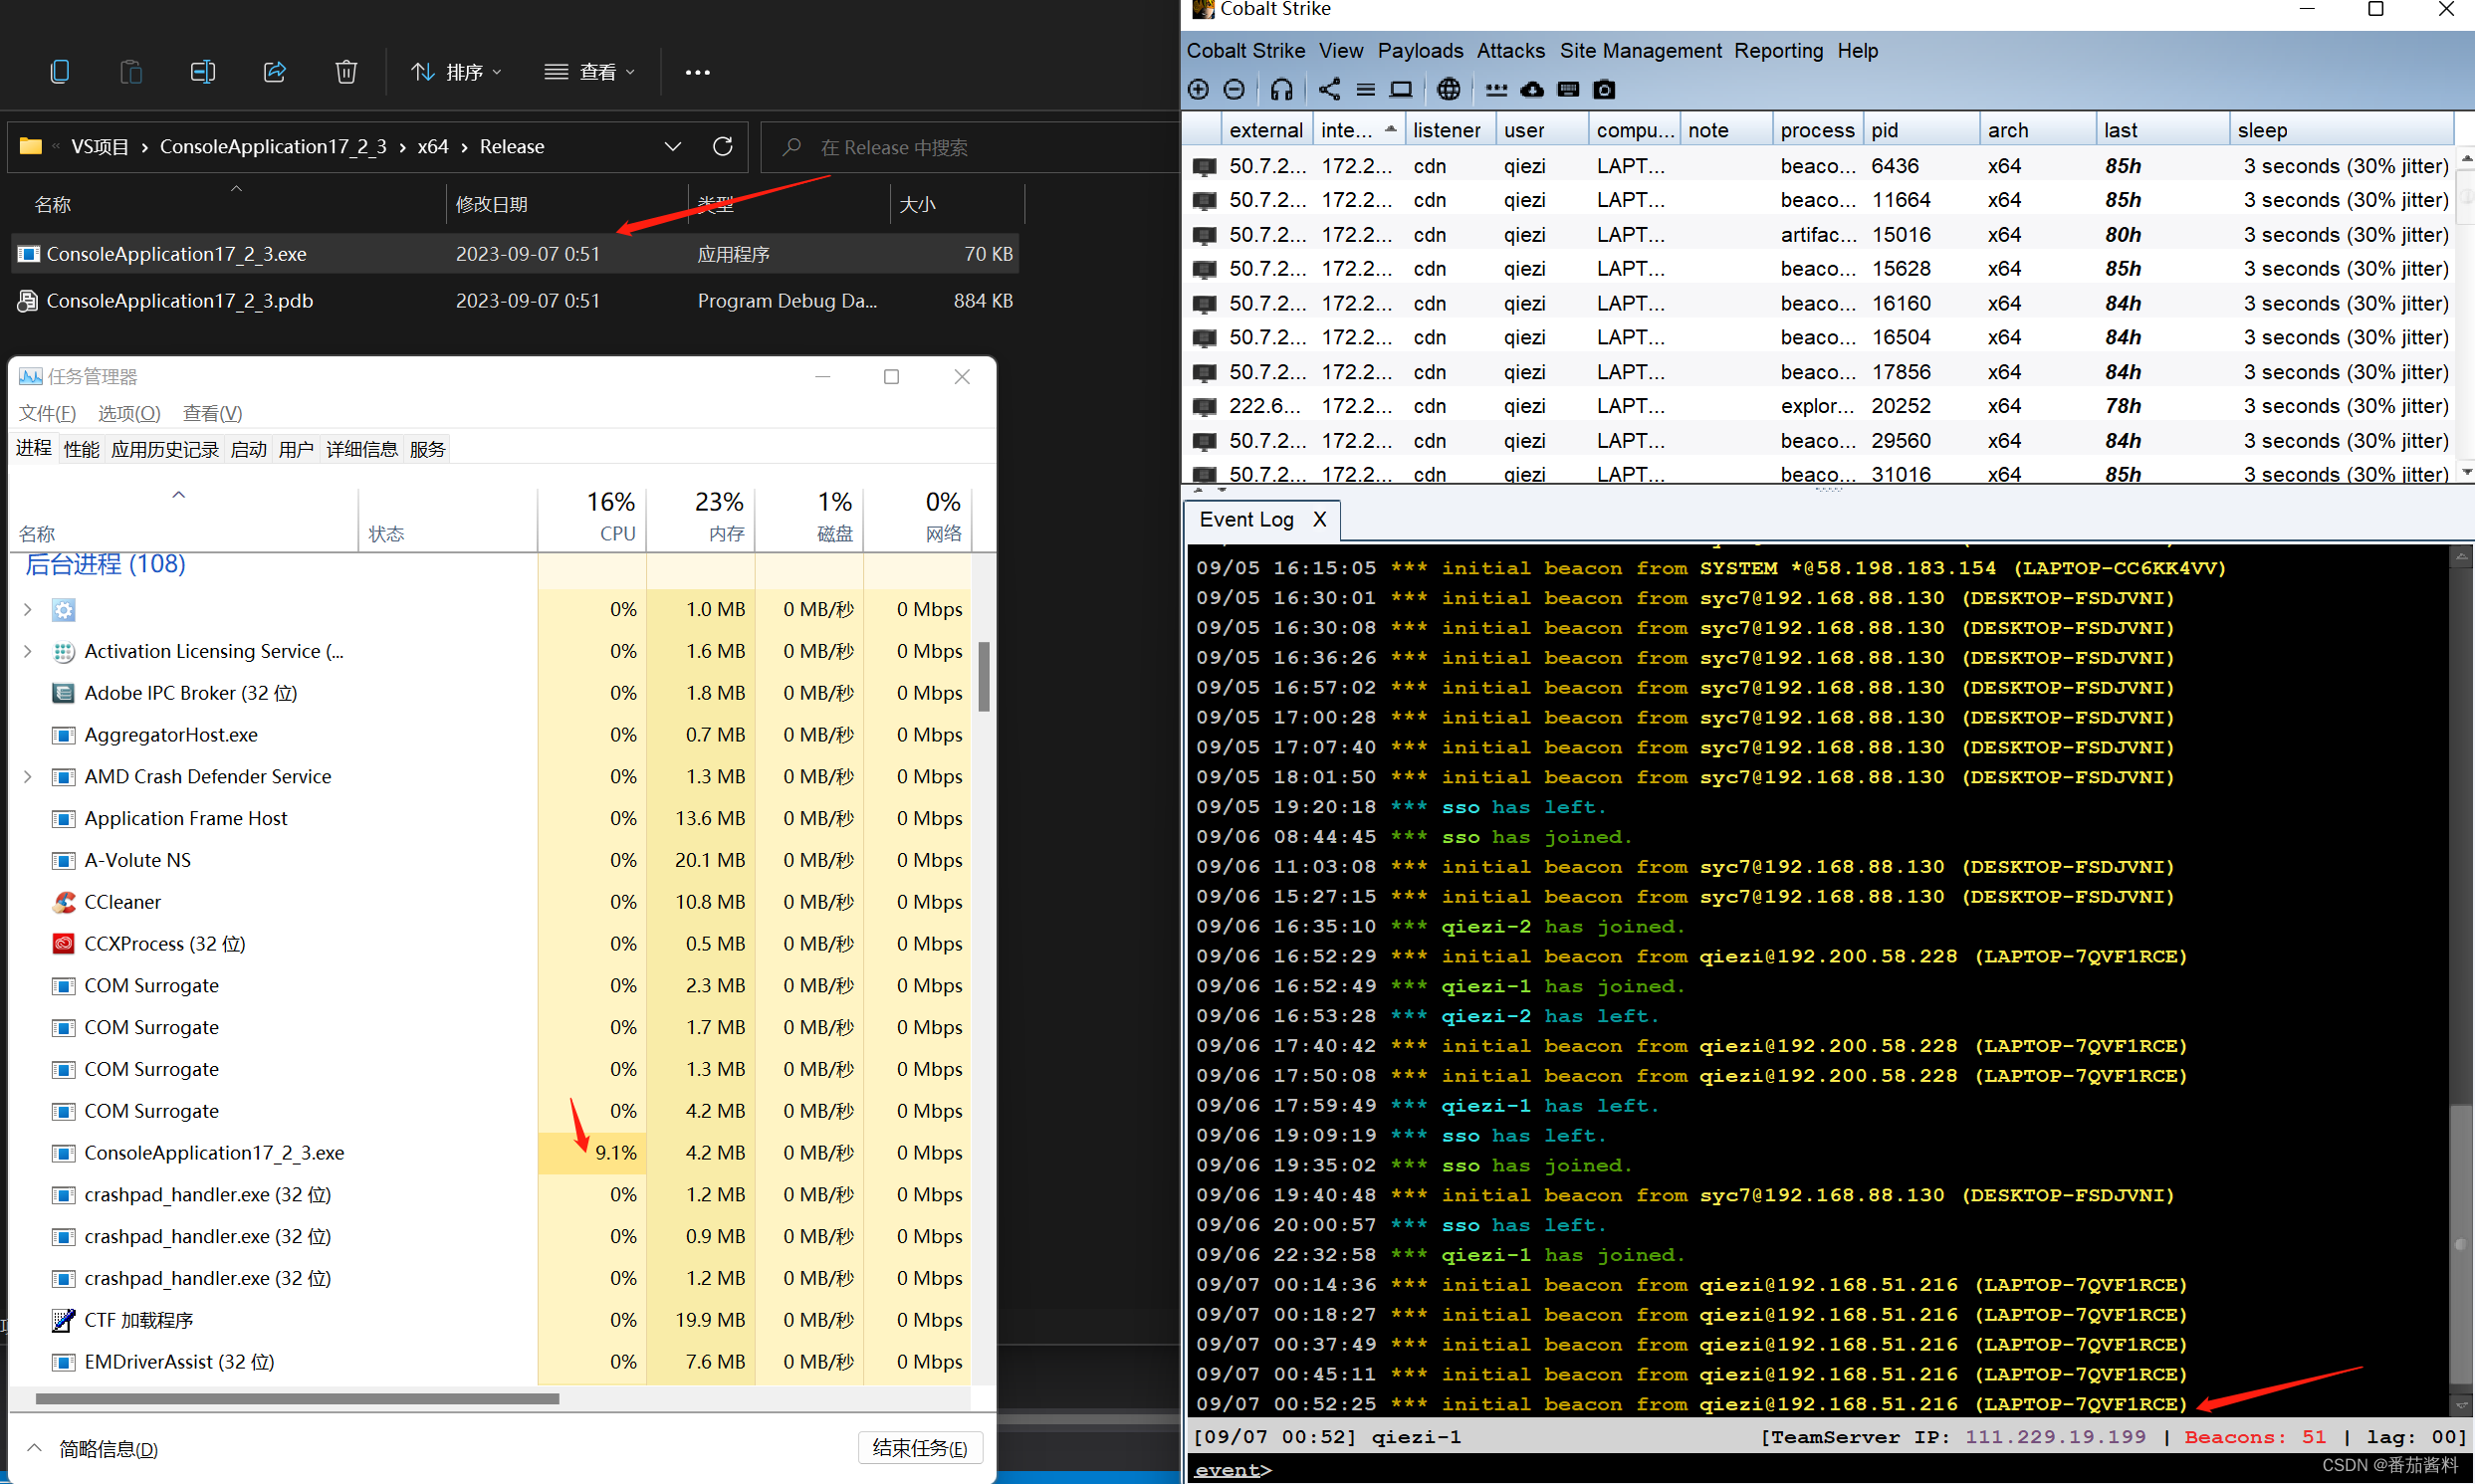Open screenshots camera icon
Image resolution: width=2475 pixels, height=1484 pixels.
[1604, 90]
